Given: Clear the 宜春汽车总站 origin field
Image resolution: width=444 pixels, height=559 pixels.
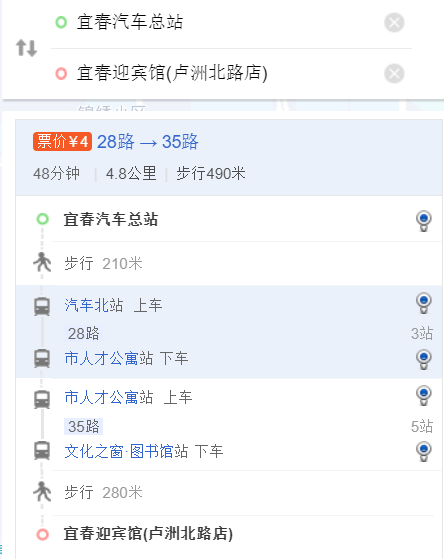Looking at the screenshot, I should pos(394,23).
